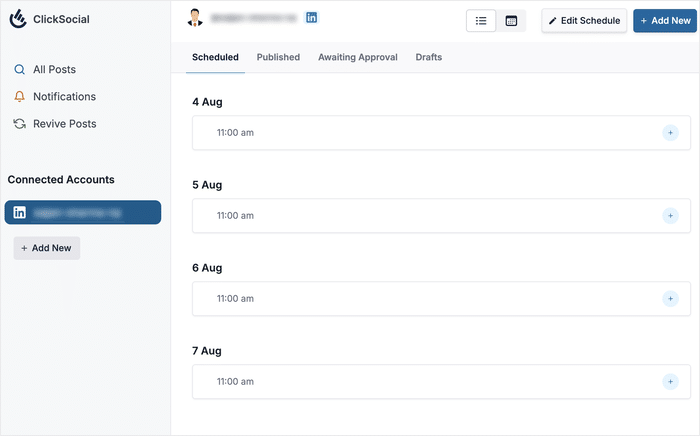Image resolution: width=700 pixels, height=436 pixels.
Task: Click the ClickSocial brand name text
Action: (61, 19)
